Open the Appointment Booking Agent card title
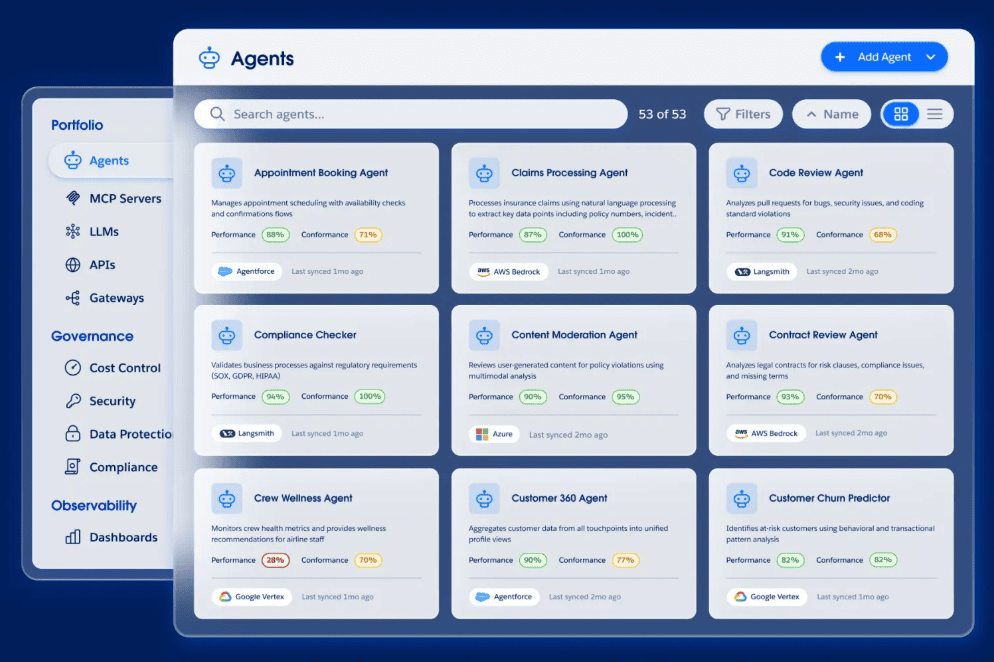 321,172
